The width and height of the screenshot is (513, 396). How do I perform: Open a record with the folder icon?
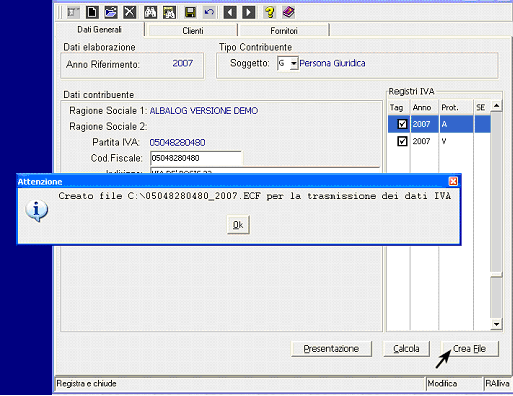coord(111,12)
